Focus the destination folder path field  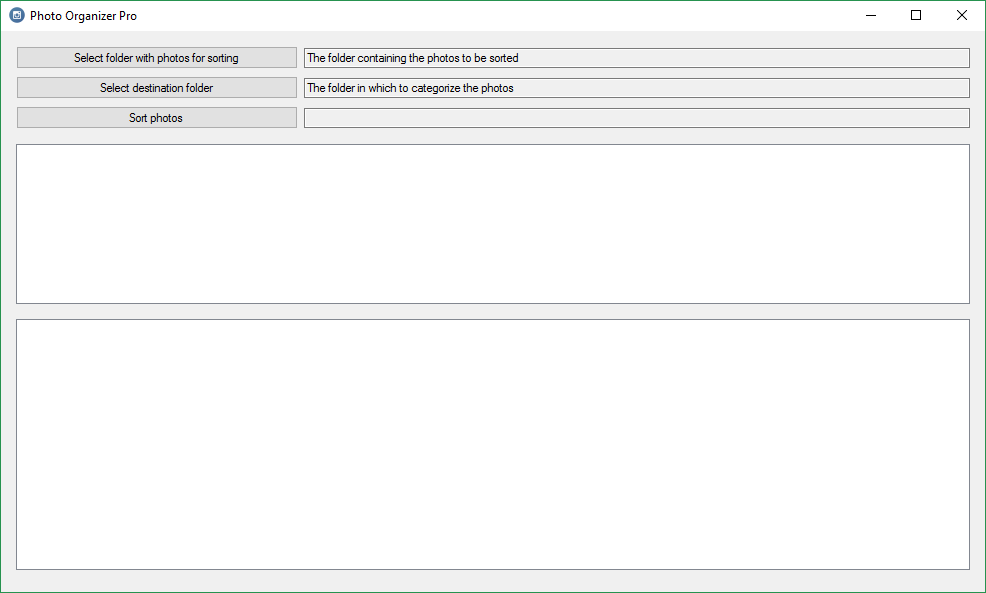click(x=636, y=88)
